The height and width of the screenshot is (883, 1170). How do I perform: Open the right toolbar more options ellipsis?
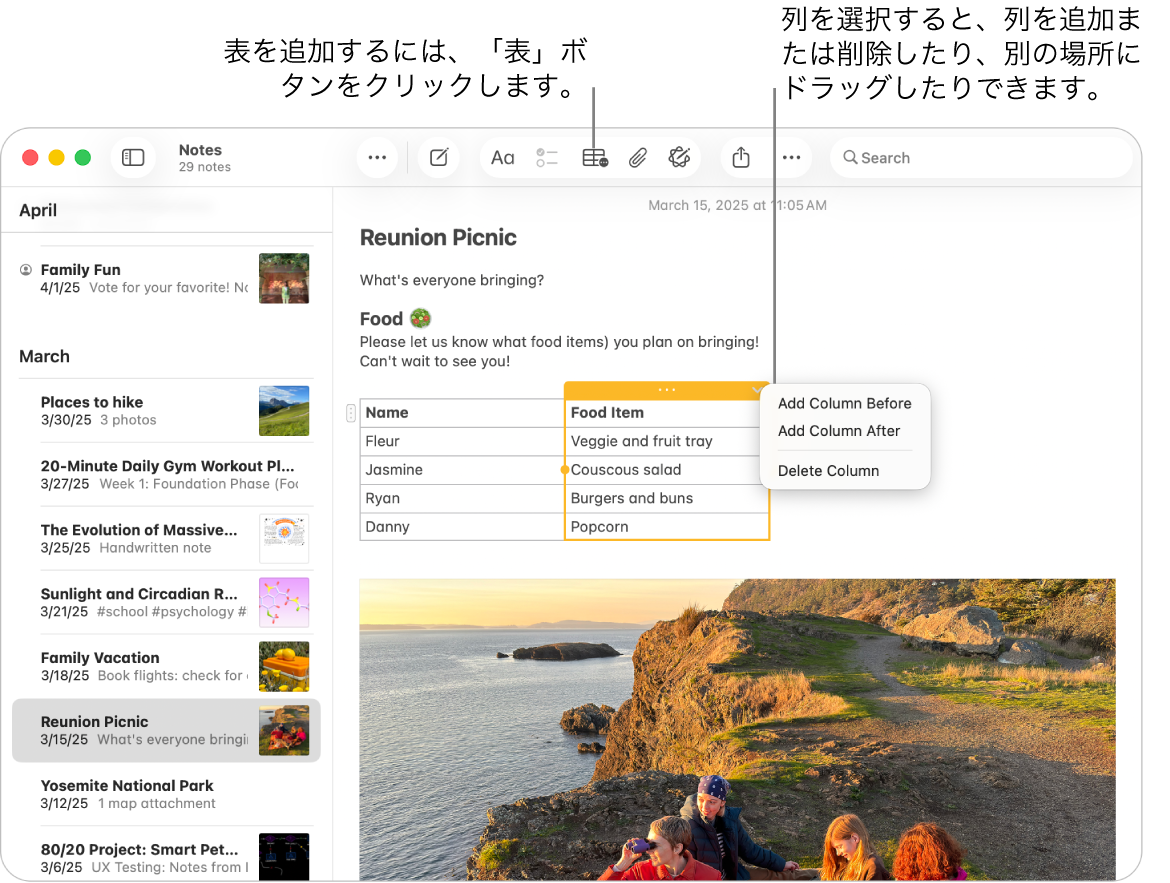point(791,158)
